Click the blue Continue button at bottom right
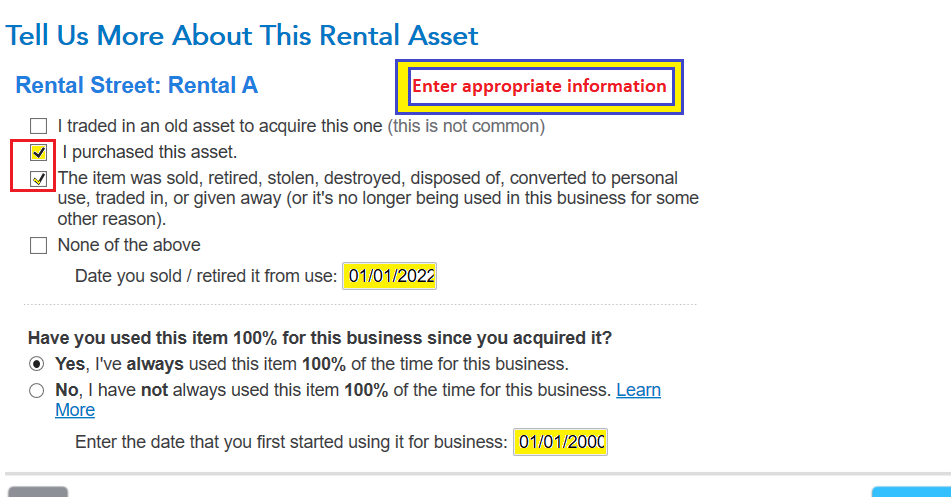 coord(911,492)
